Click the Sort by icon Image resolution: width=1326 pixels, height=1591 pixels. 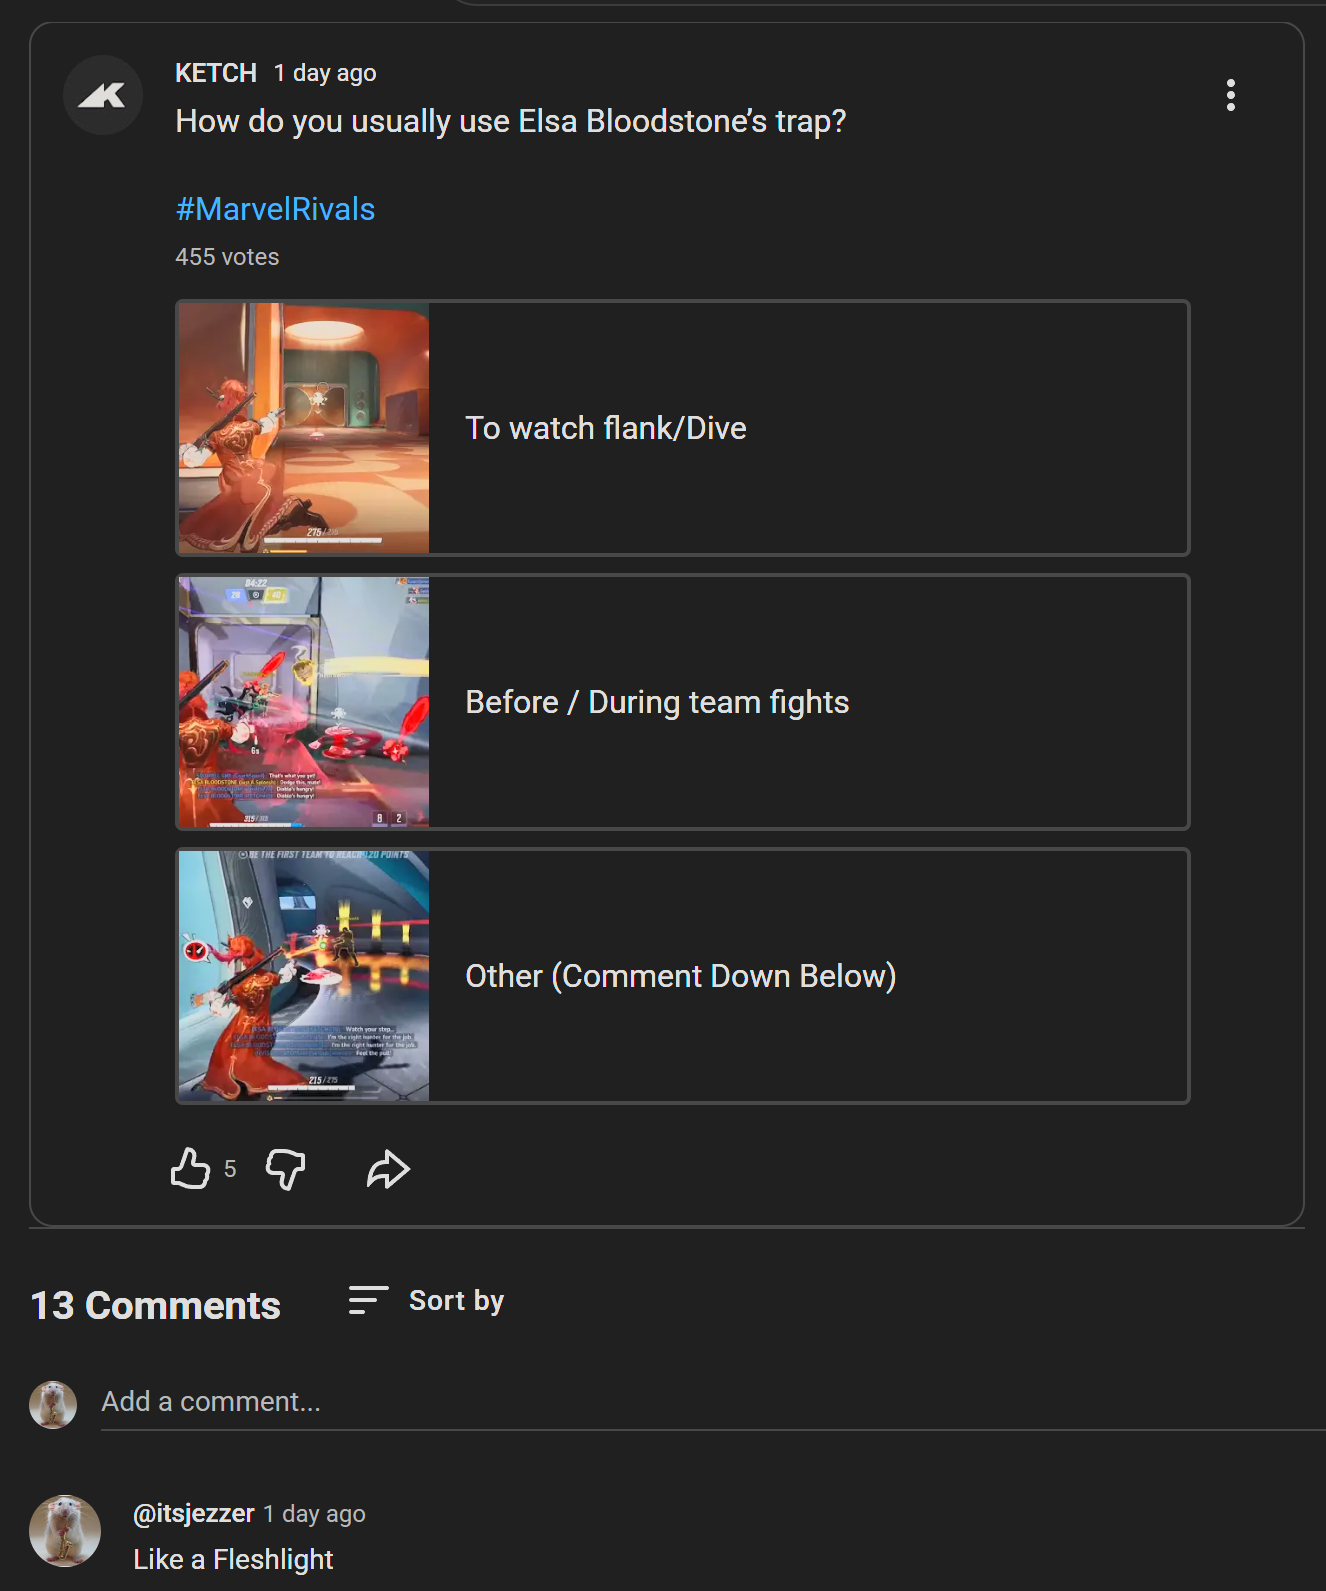(367, 1300)
